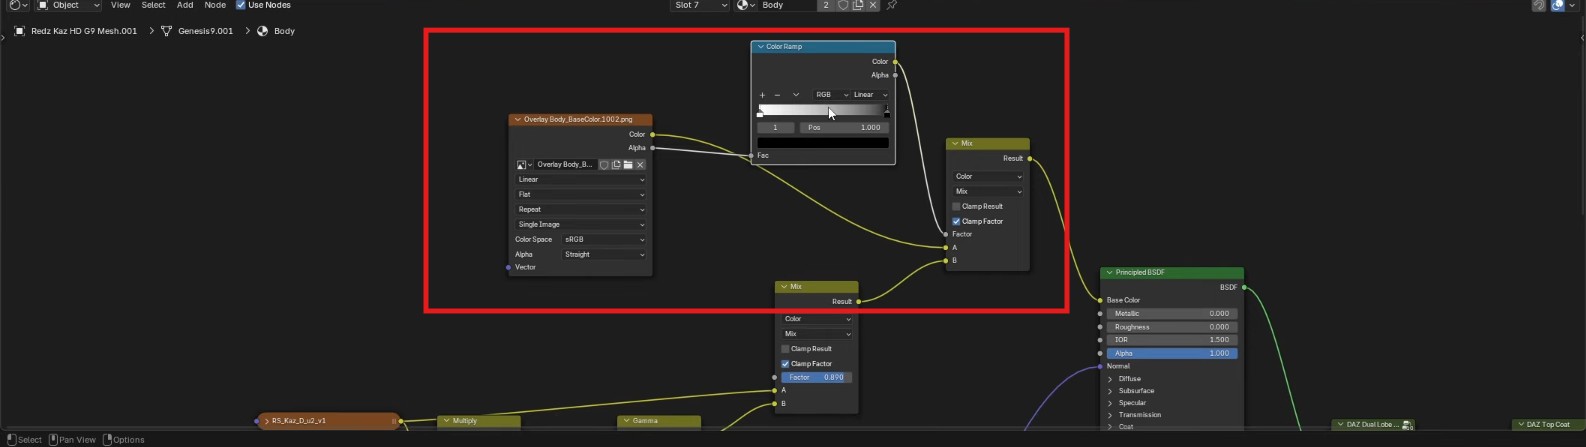Click the Pan View icon in status bar
Image resolution: width=1586 pixels, height=447 pixels.
(54, 439)
